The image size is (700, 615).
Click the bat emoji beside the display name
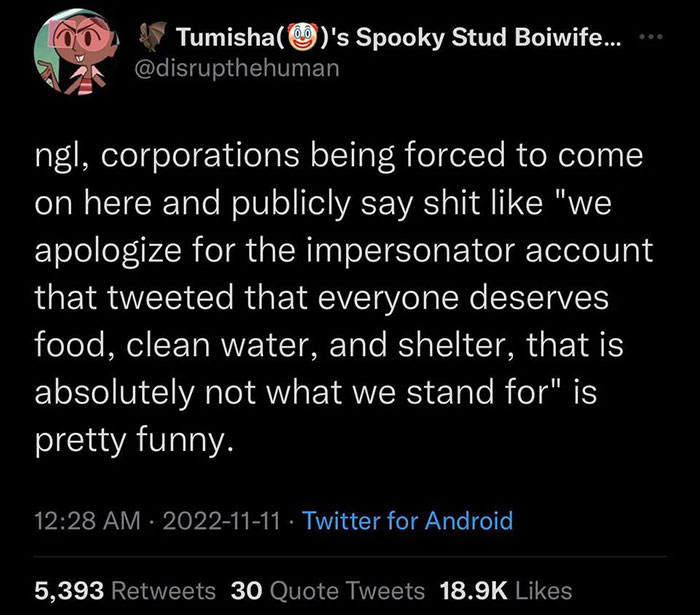pyautogui.click(x=150, y=40)
